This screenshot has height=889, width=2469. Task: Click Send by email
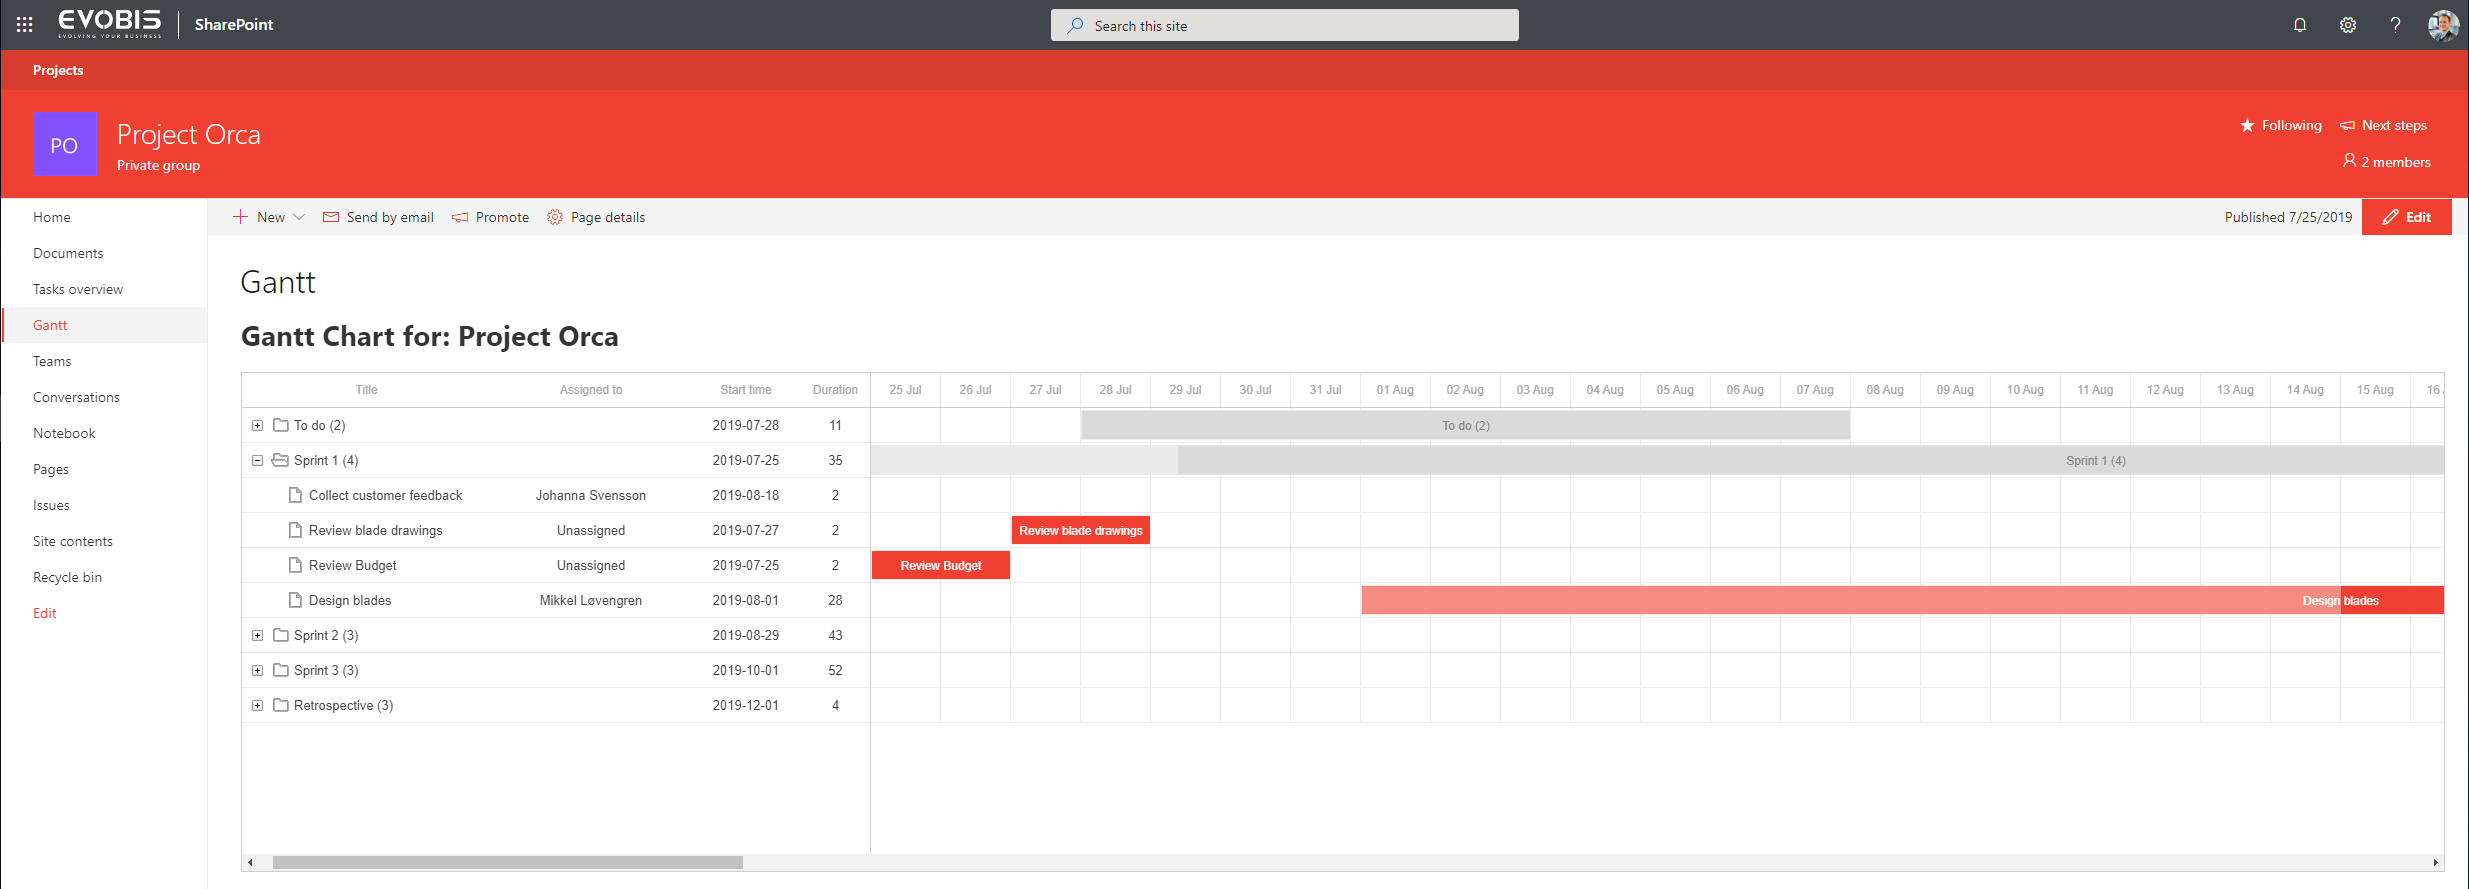(379, 217)
